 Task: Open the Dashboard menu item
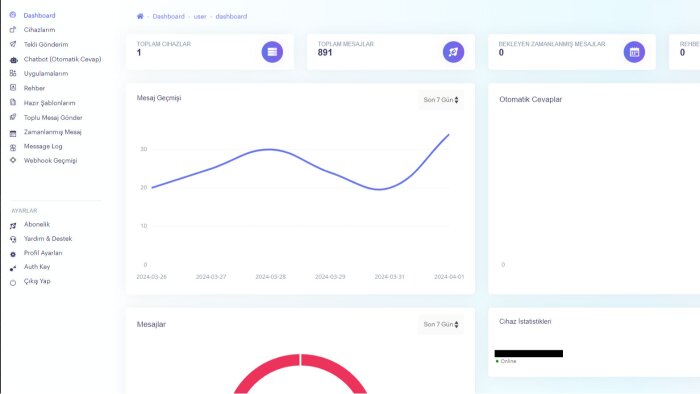(x=39, y=15)
